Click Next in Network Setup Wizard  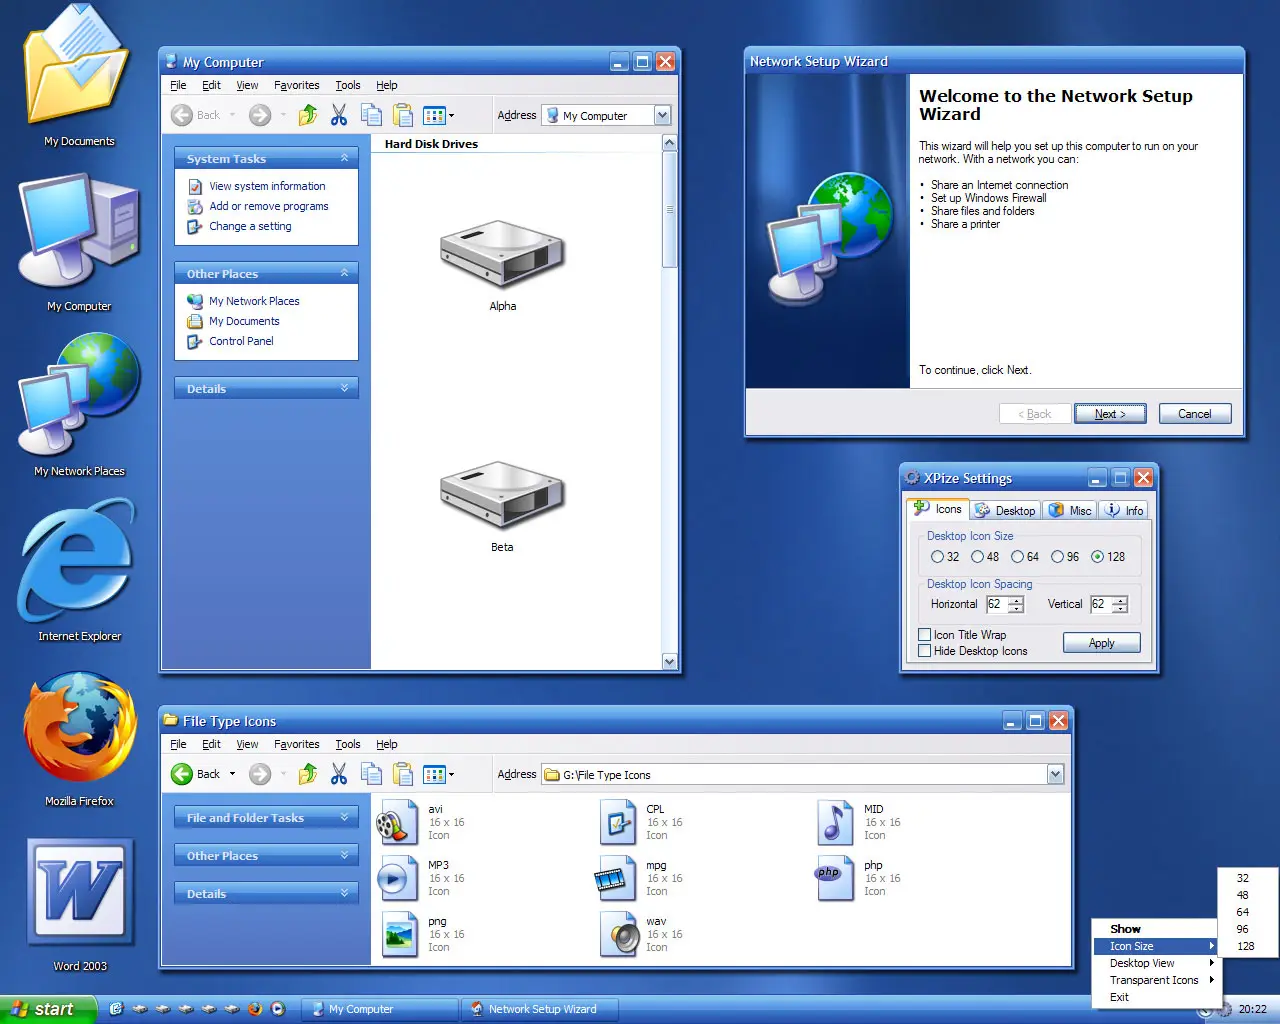pos(1110,414)
